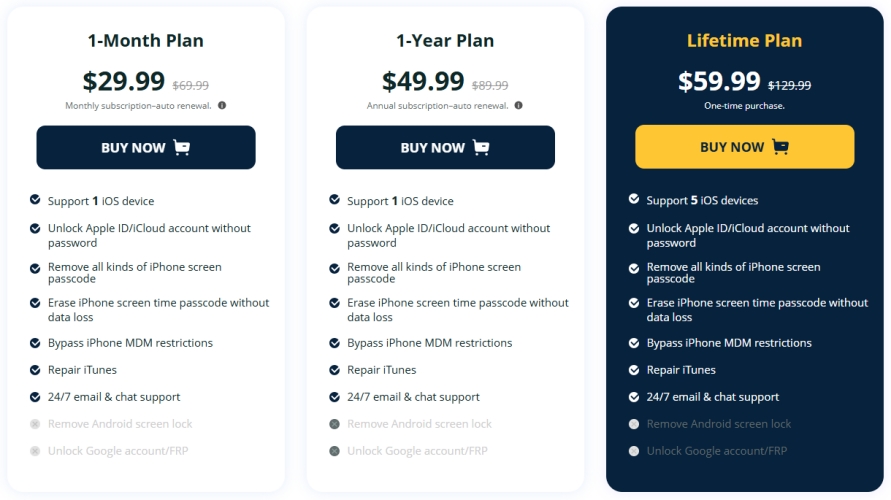Click disabled icon by Lifetime 'Unlock Google account/FRP'
Image resolution: width=891 pixels, height=500 pixels.
tap(634, 451)
